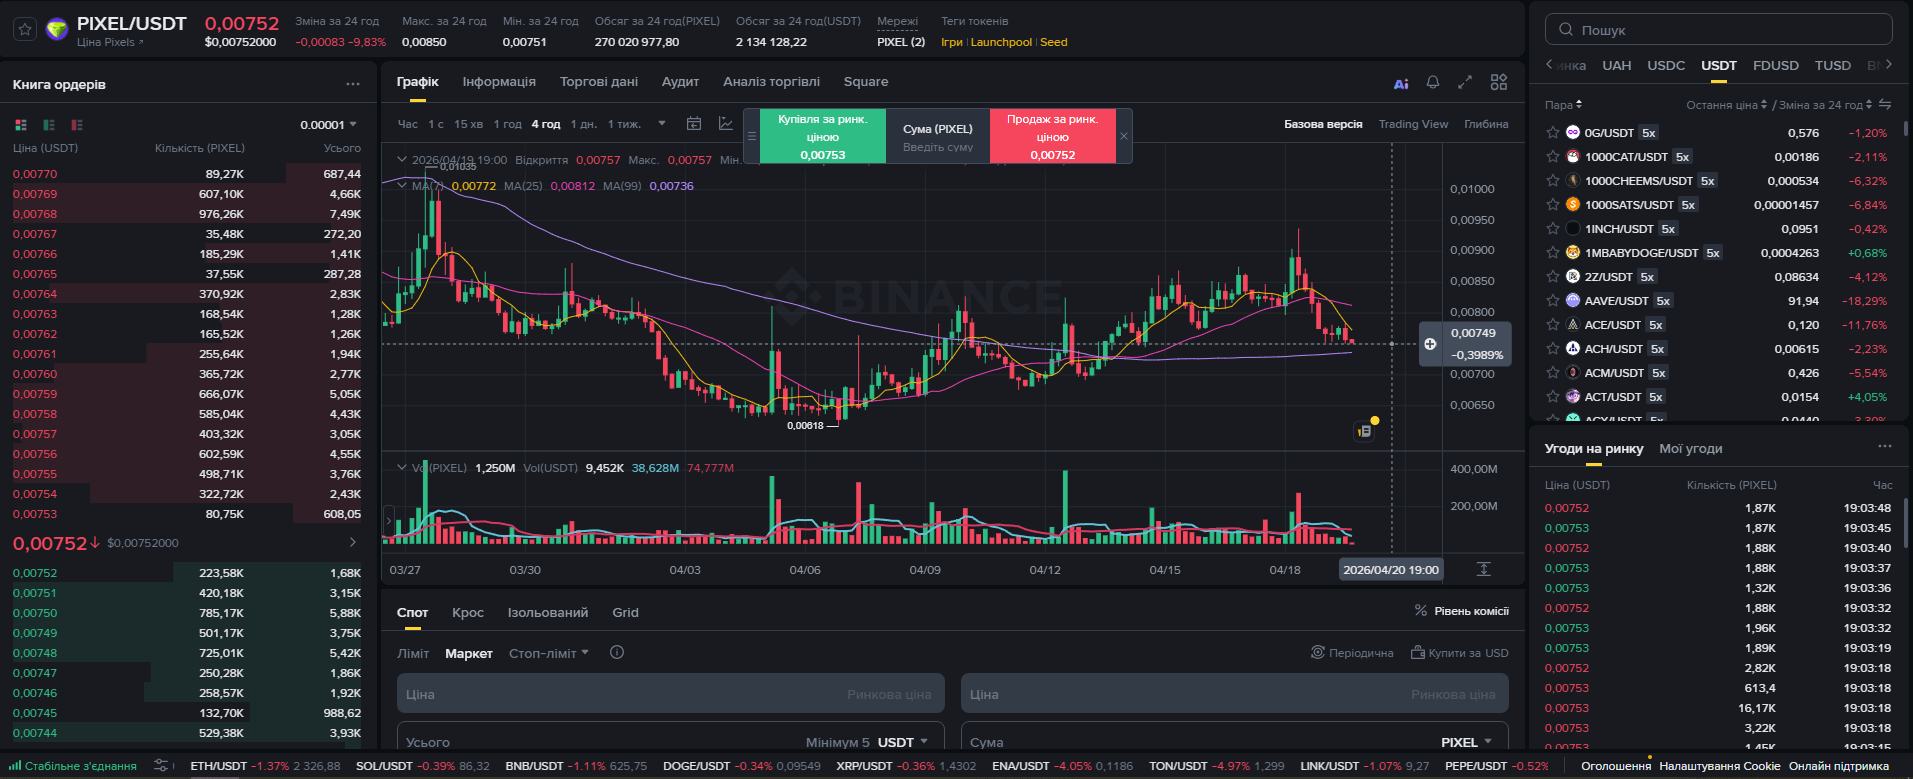
Task: Favorite the 0G/USDT pair star
Action: pyautogui.click(x=1553, y=132)
